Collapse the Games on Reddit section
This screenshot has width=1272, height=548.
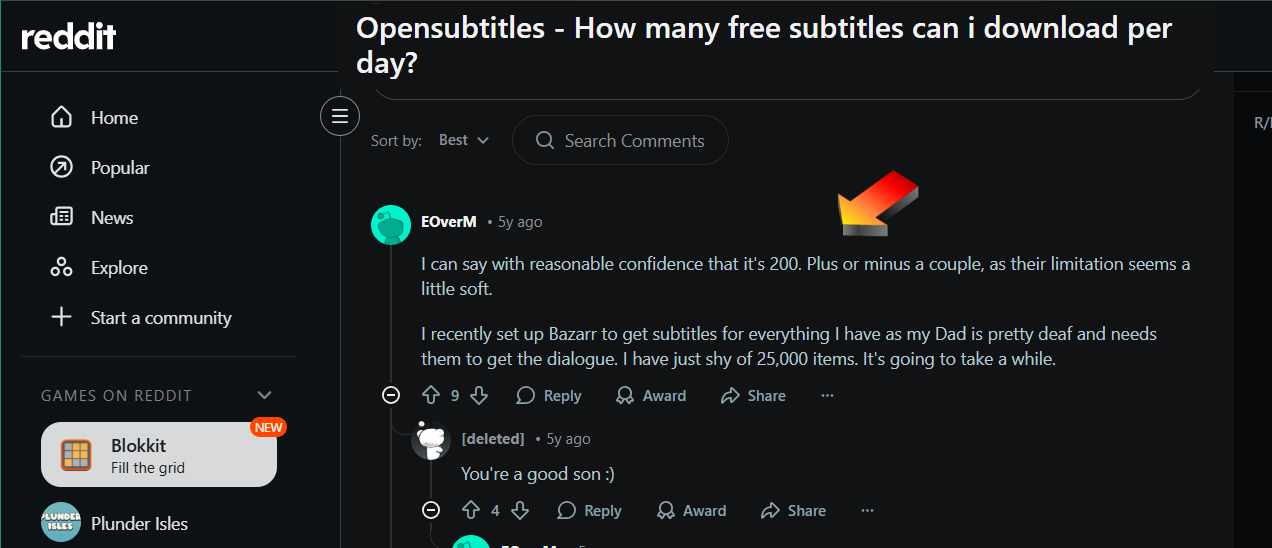264,396
